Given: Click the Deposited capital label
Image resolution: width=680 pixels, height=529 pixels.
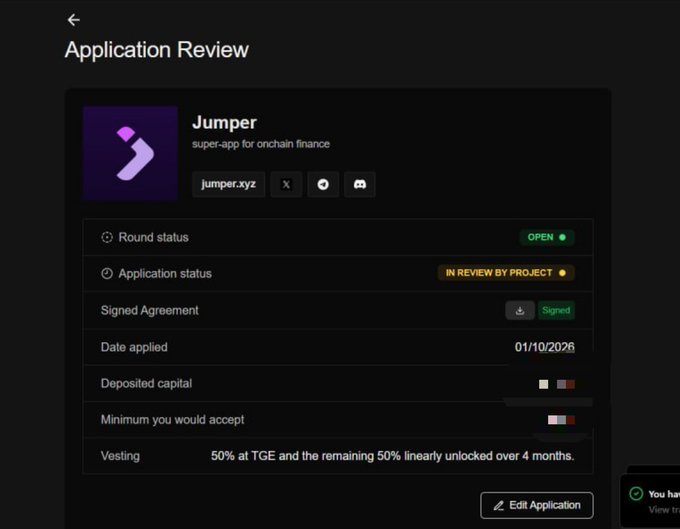Looking at the screenshot, I should coord(147,384).
